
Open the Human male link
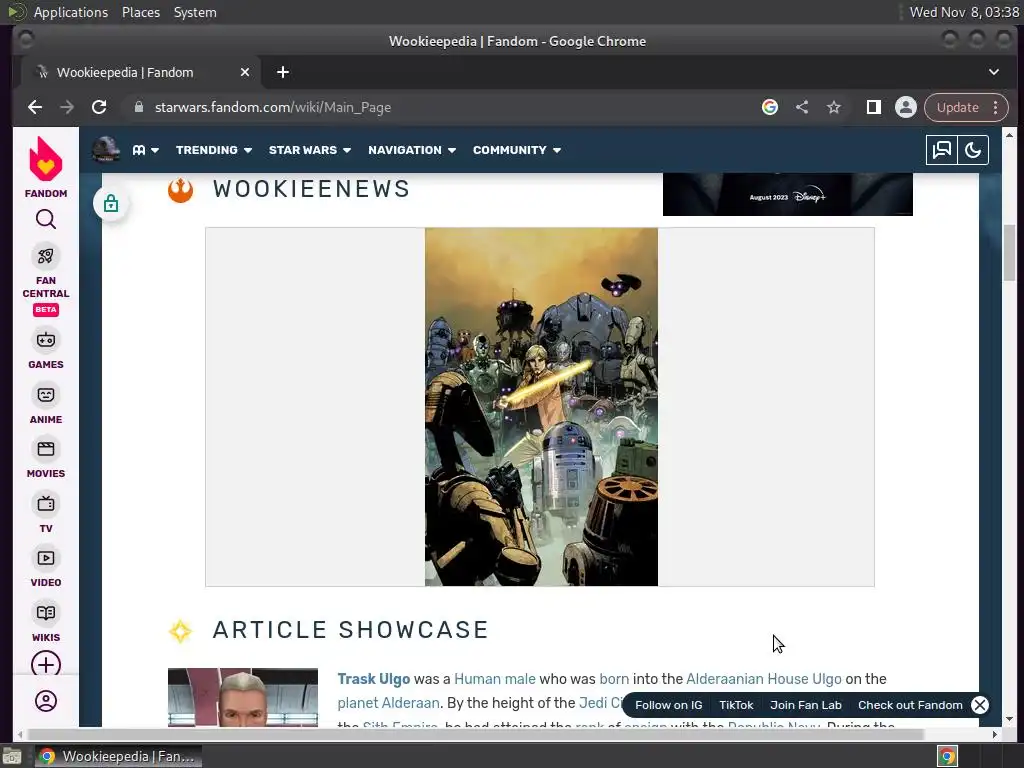[x=494, y=679]
